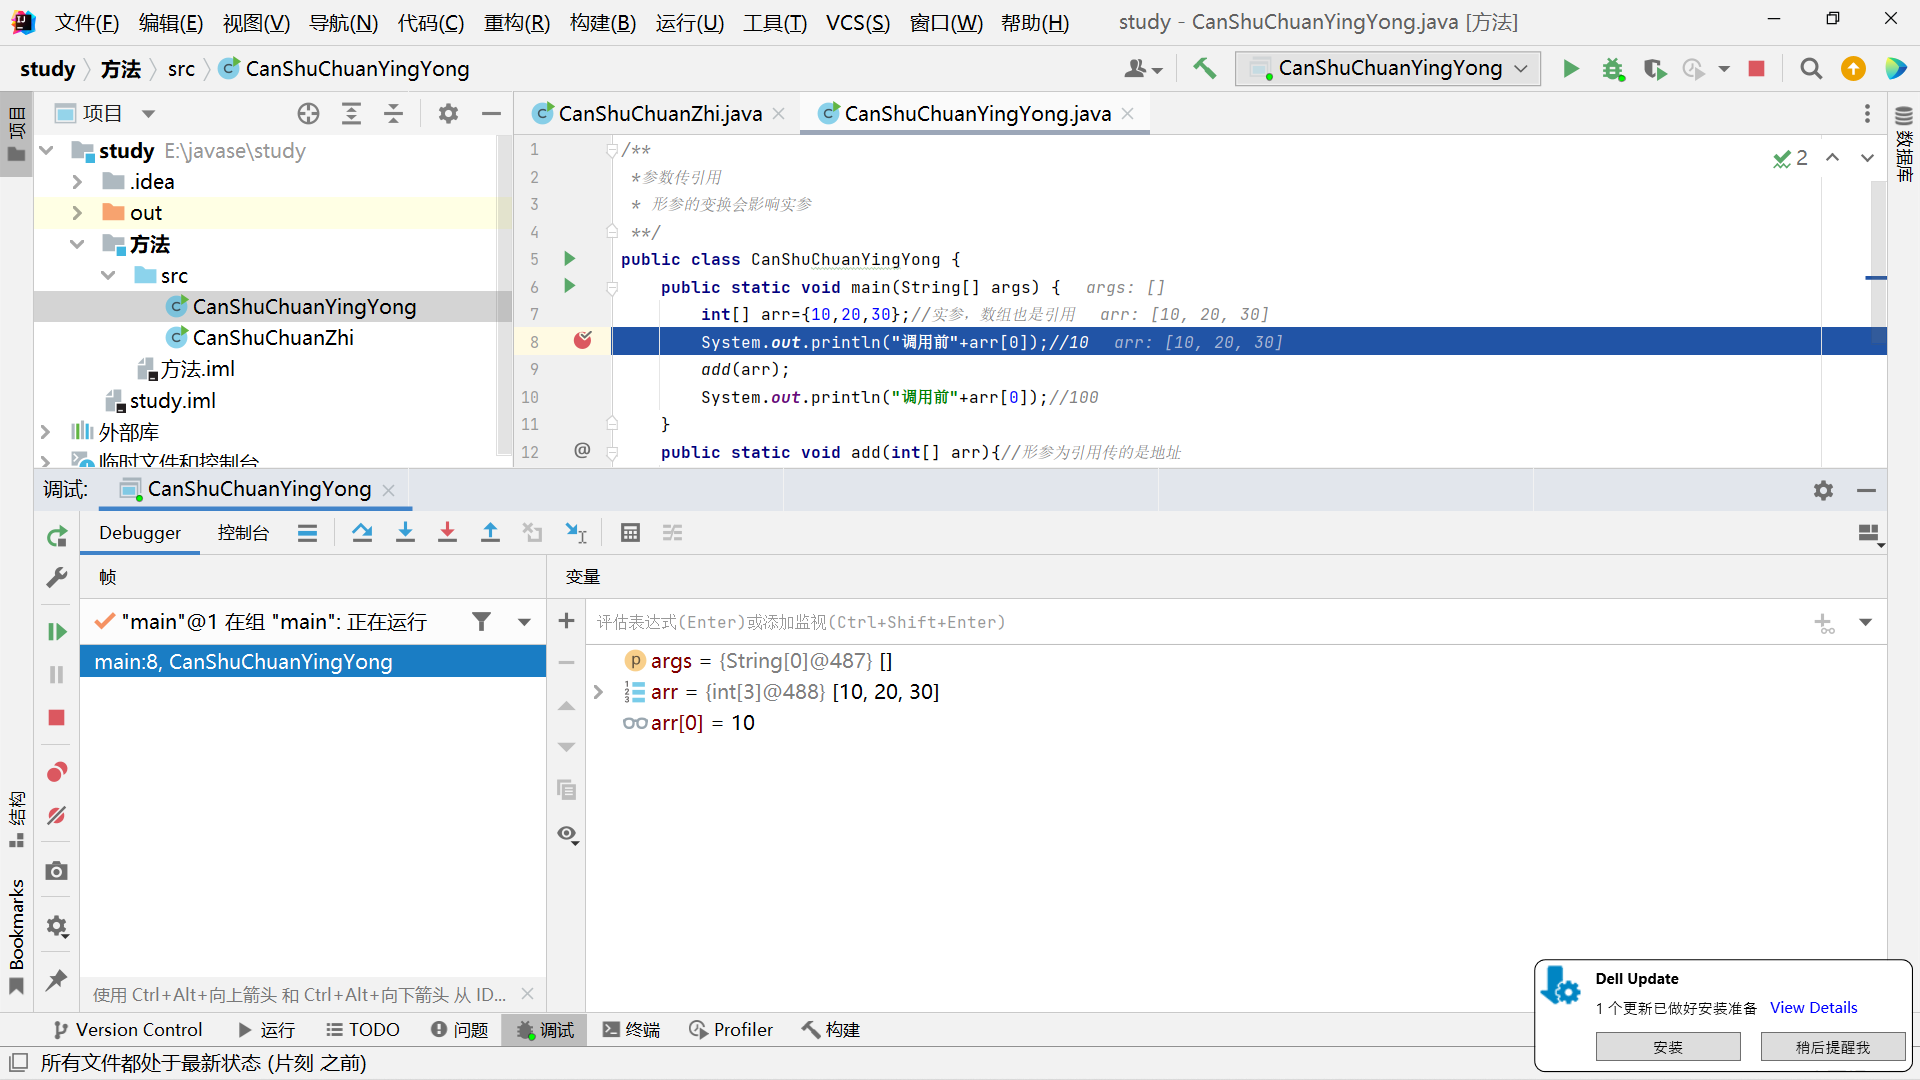Switch to CanShuChuanZhi.java editor tab
The height and width of the screenshot is (1080, 1920).
[x=659, y=114]
